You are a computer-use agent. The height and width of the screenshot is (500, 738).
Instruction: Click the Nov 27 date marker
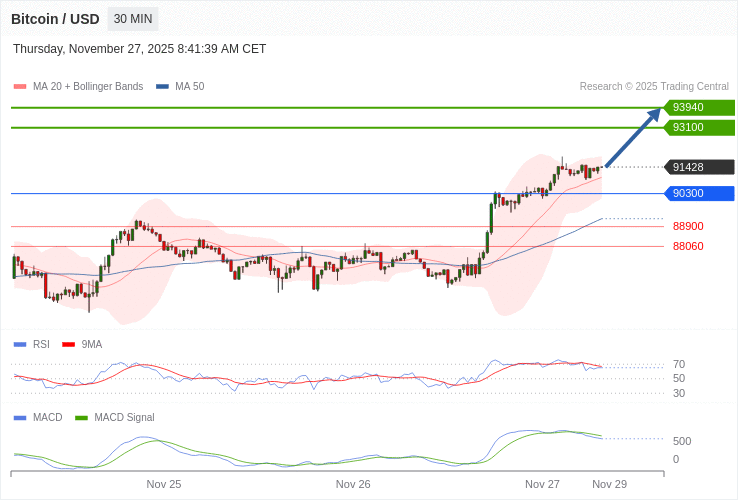tap(542, 484)
